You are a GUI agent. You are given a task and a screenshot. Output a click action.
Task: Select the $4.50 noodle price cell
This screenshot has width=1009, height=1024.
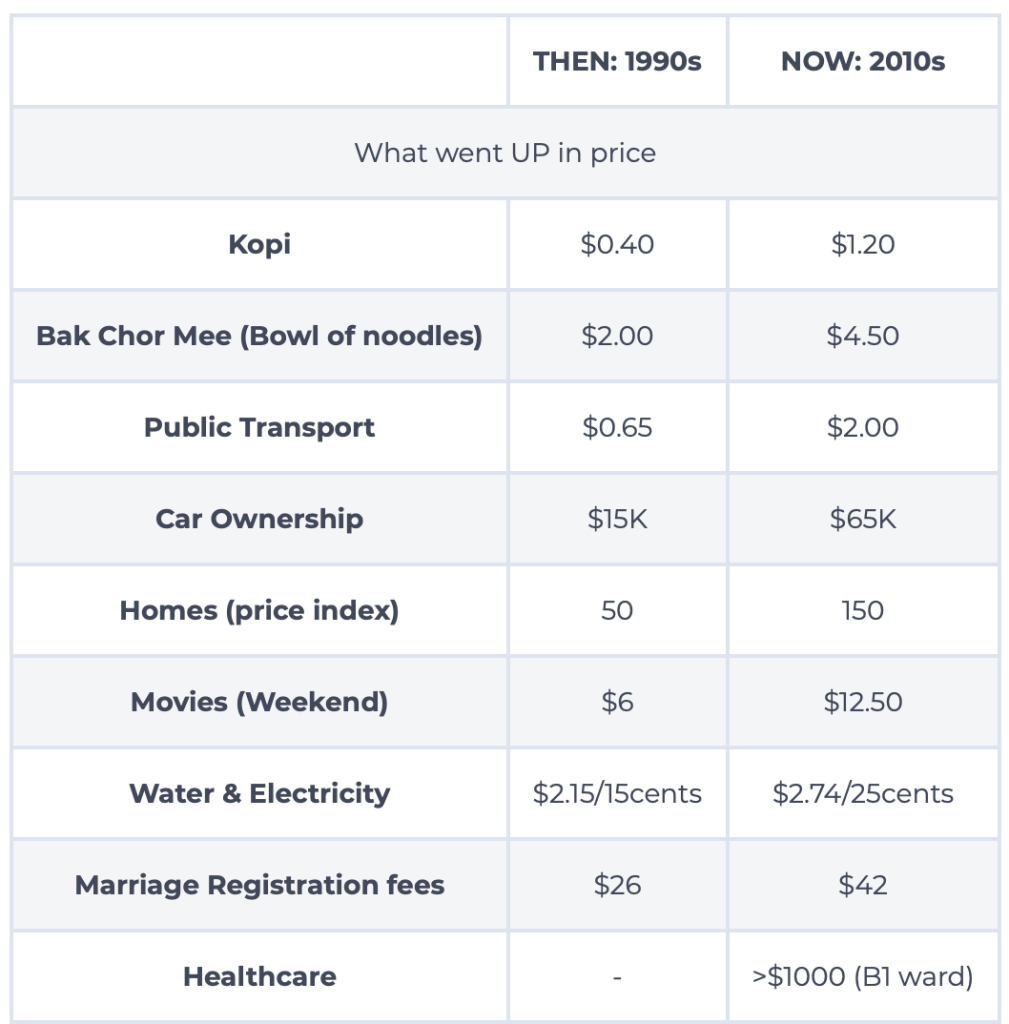pyautogui.click(x=862, y=336)
